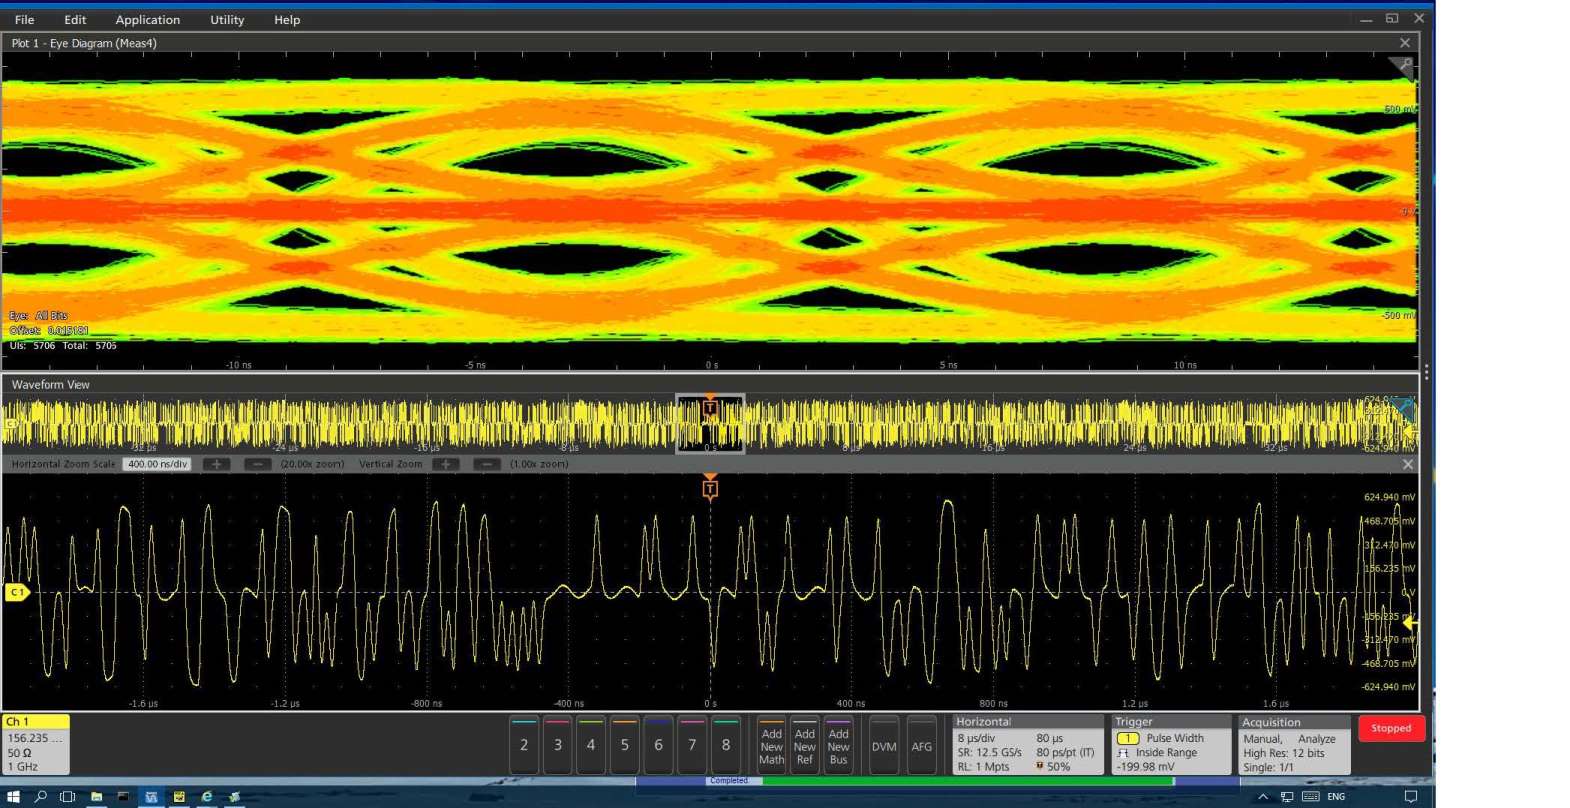Open Windows Start menu
Image resolution: width=1570 pixels, height=808 pixels.
click(13, 797)
